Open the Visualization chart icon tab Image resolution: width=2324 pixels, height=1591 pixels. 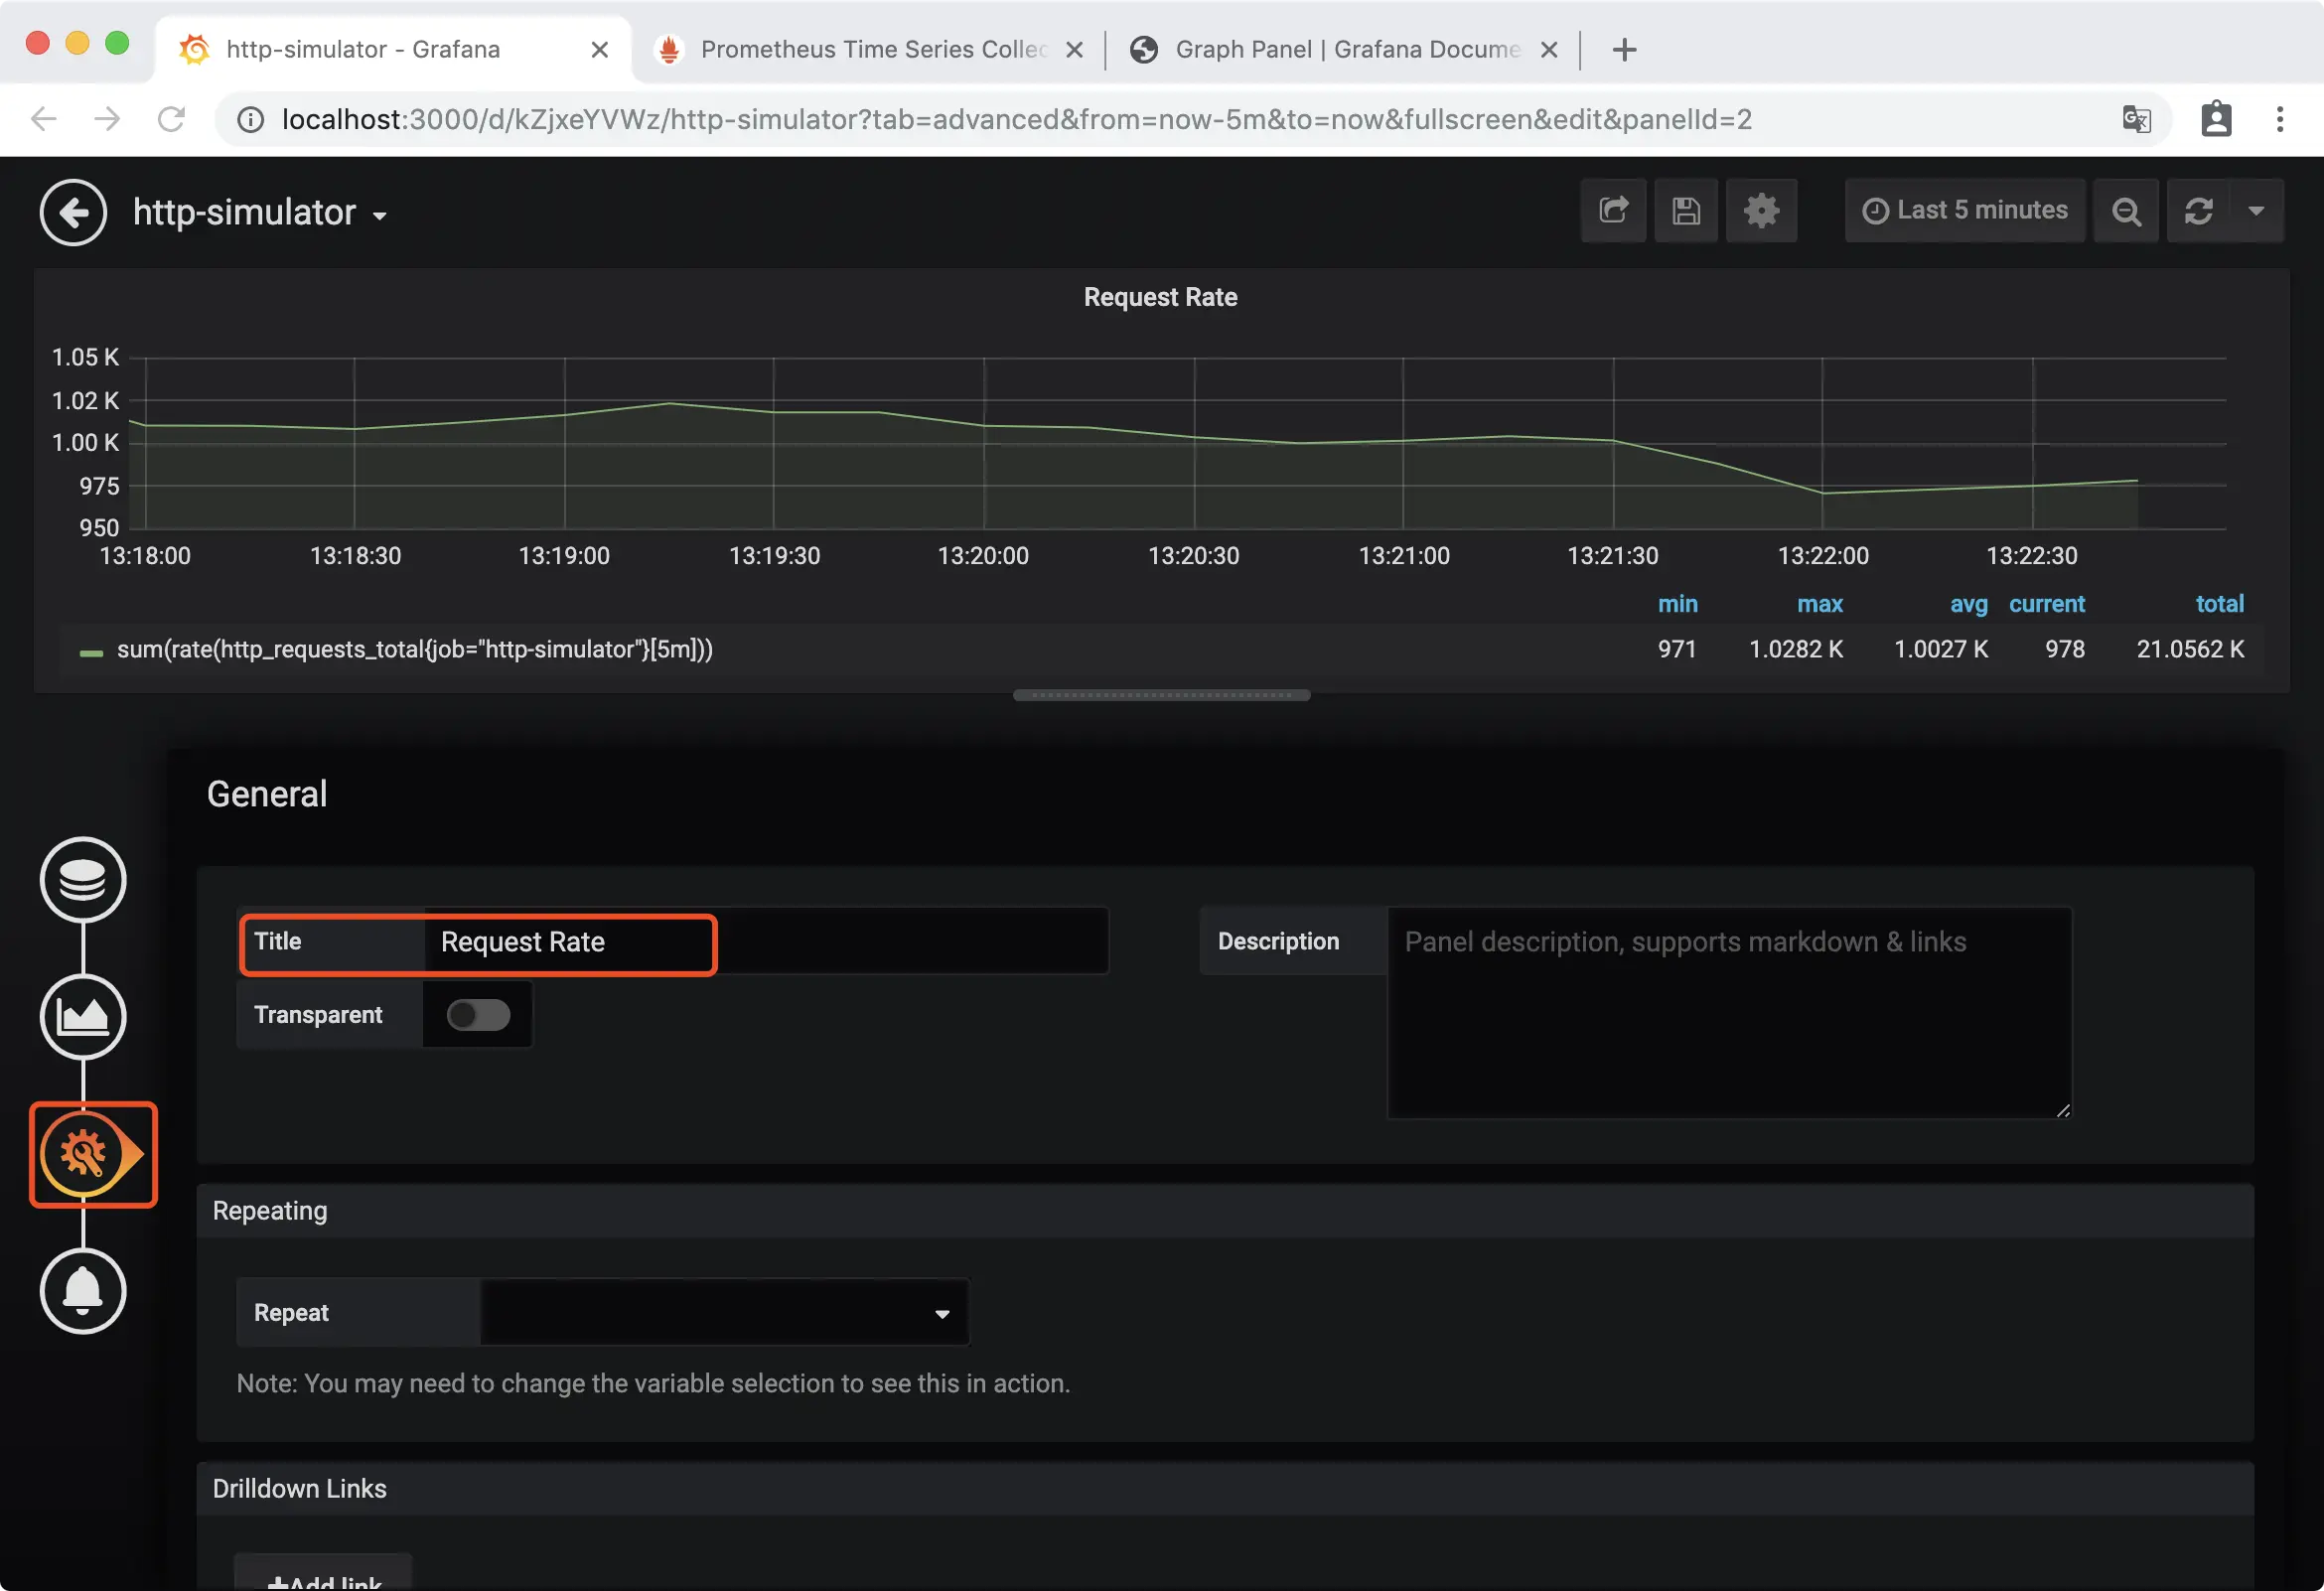83,1016
